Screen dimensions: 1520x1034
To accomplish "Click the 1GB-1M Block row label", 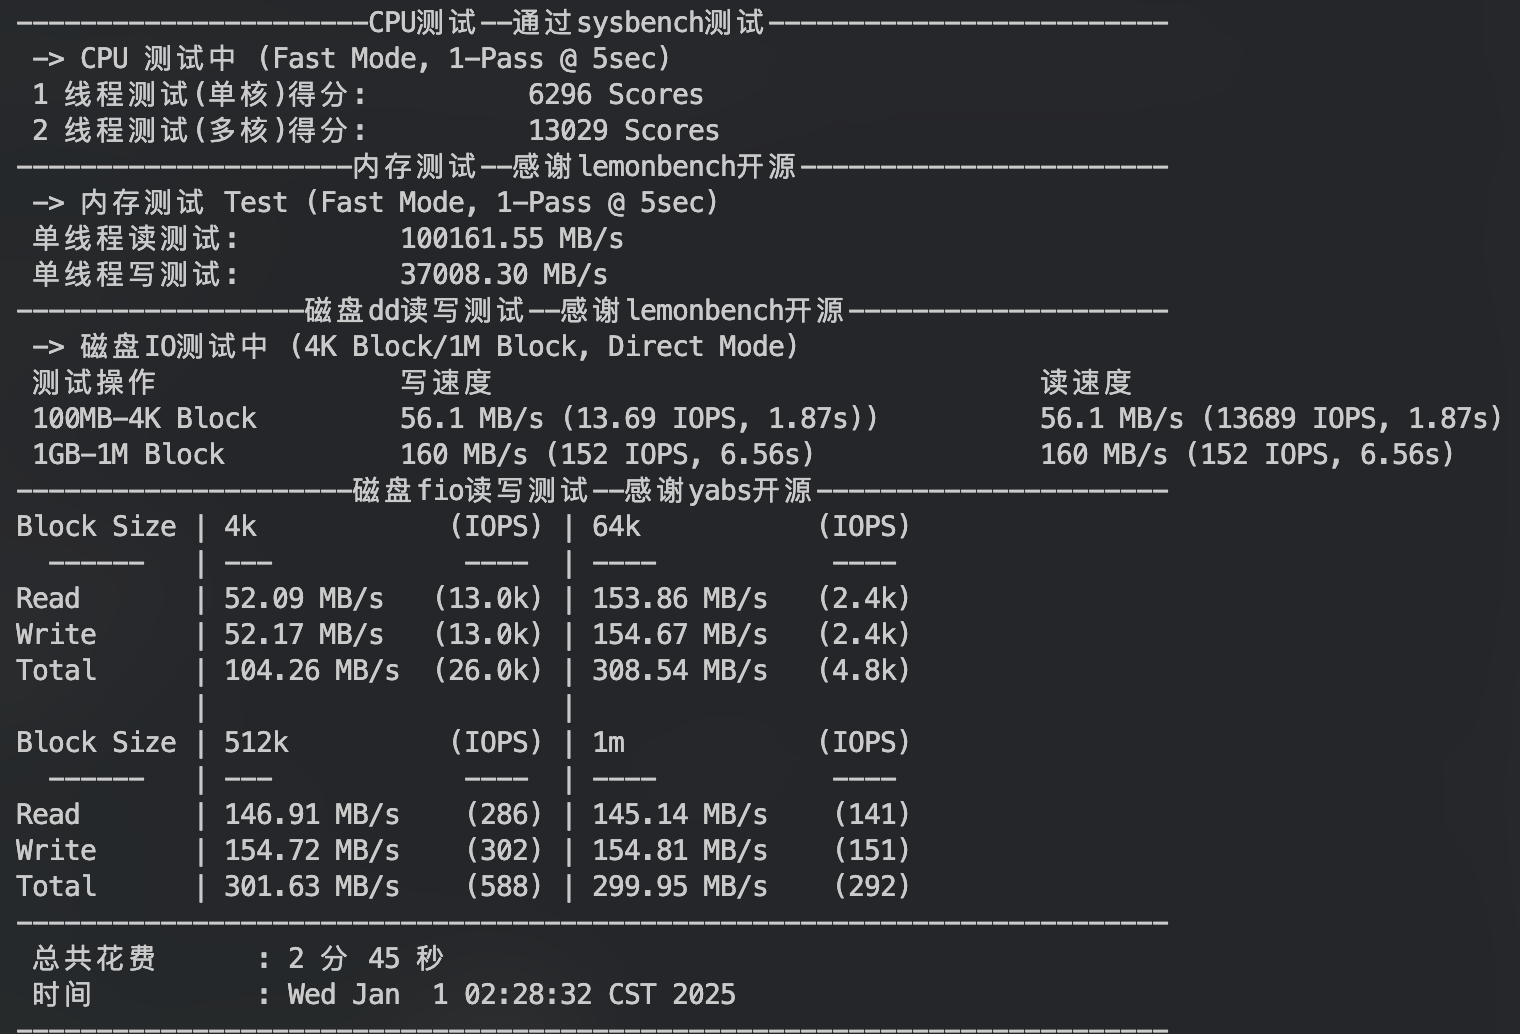I will pyautogui.click(x=128, y=455).
